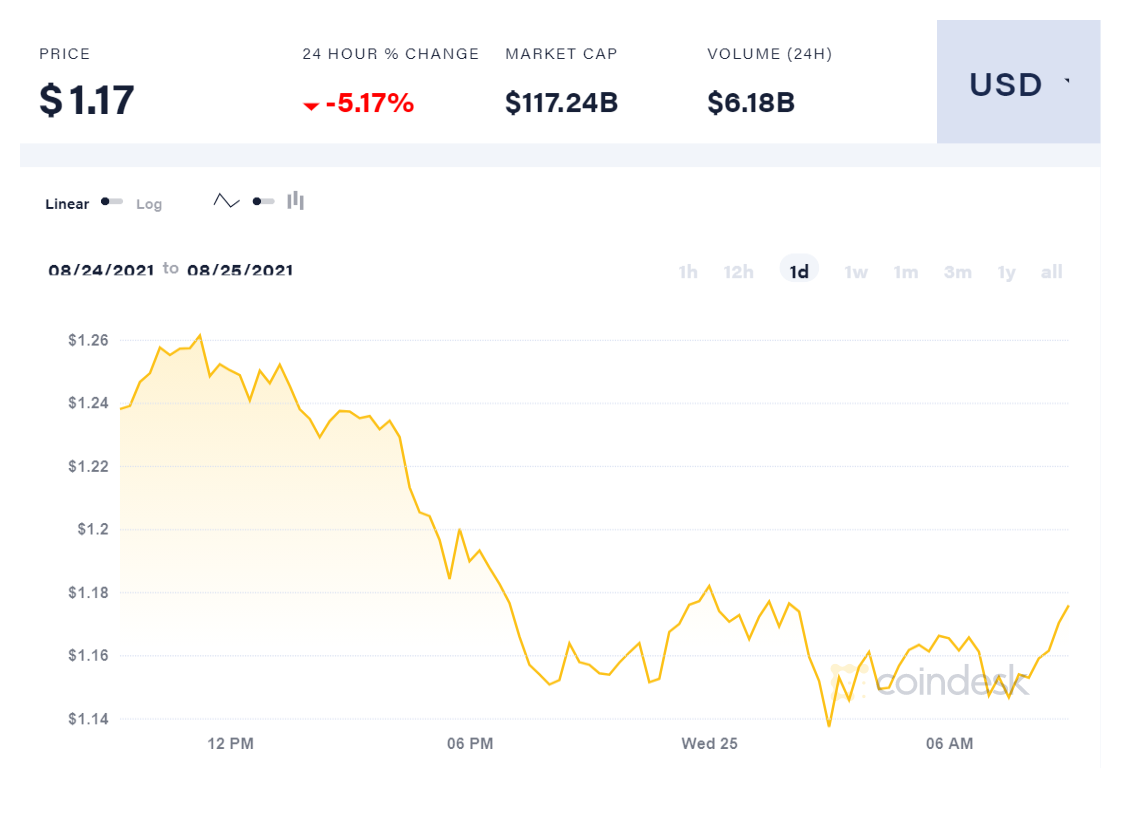Click the end date 08/25/2021
The height and width of the screenshot is (828, 1121).
coord(240,271)
